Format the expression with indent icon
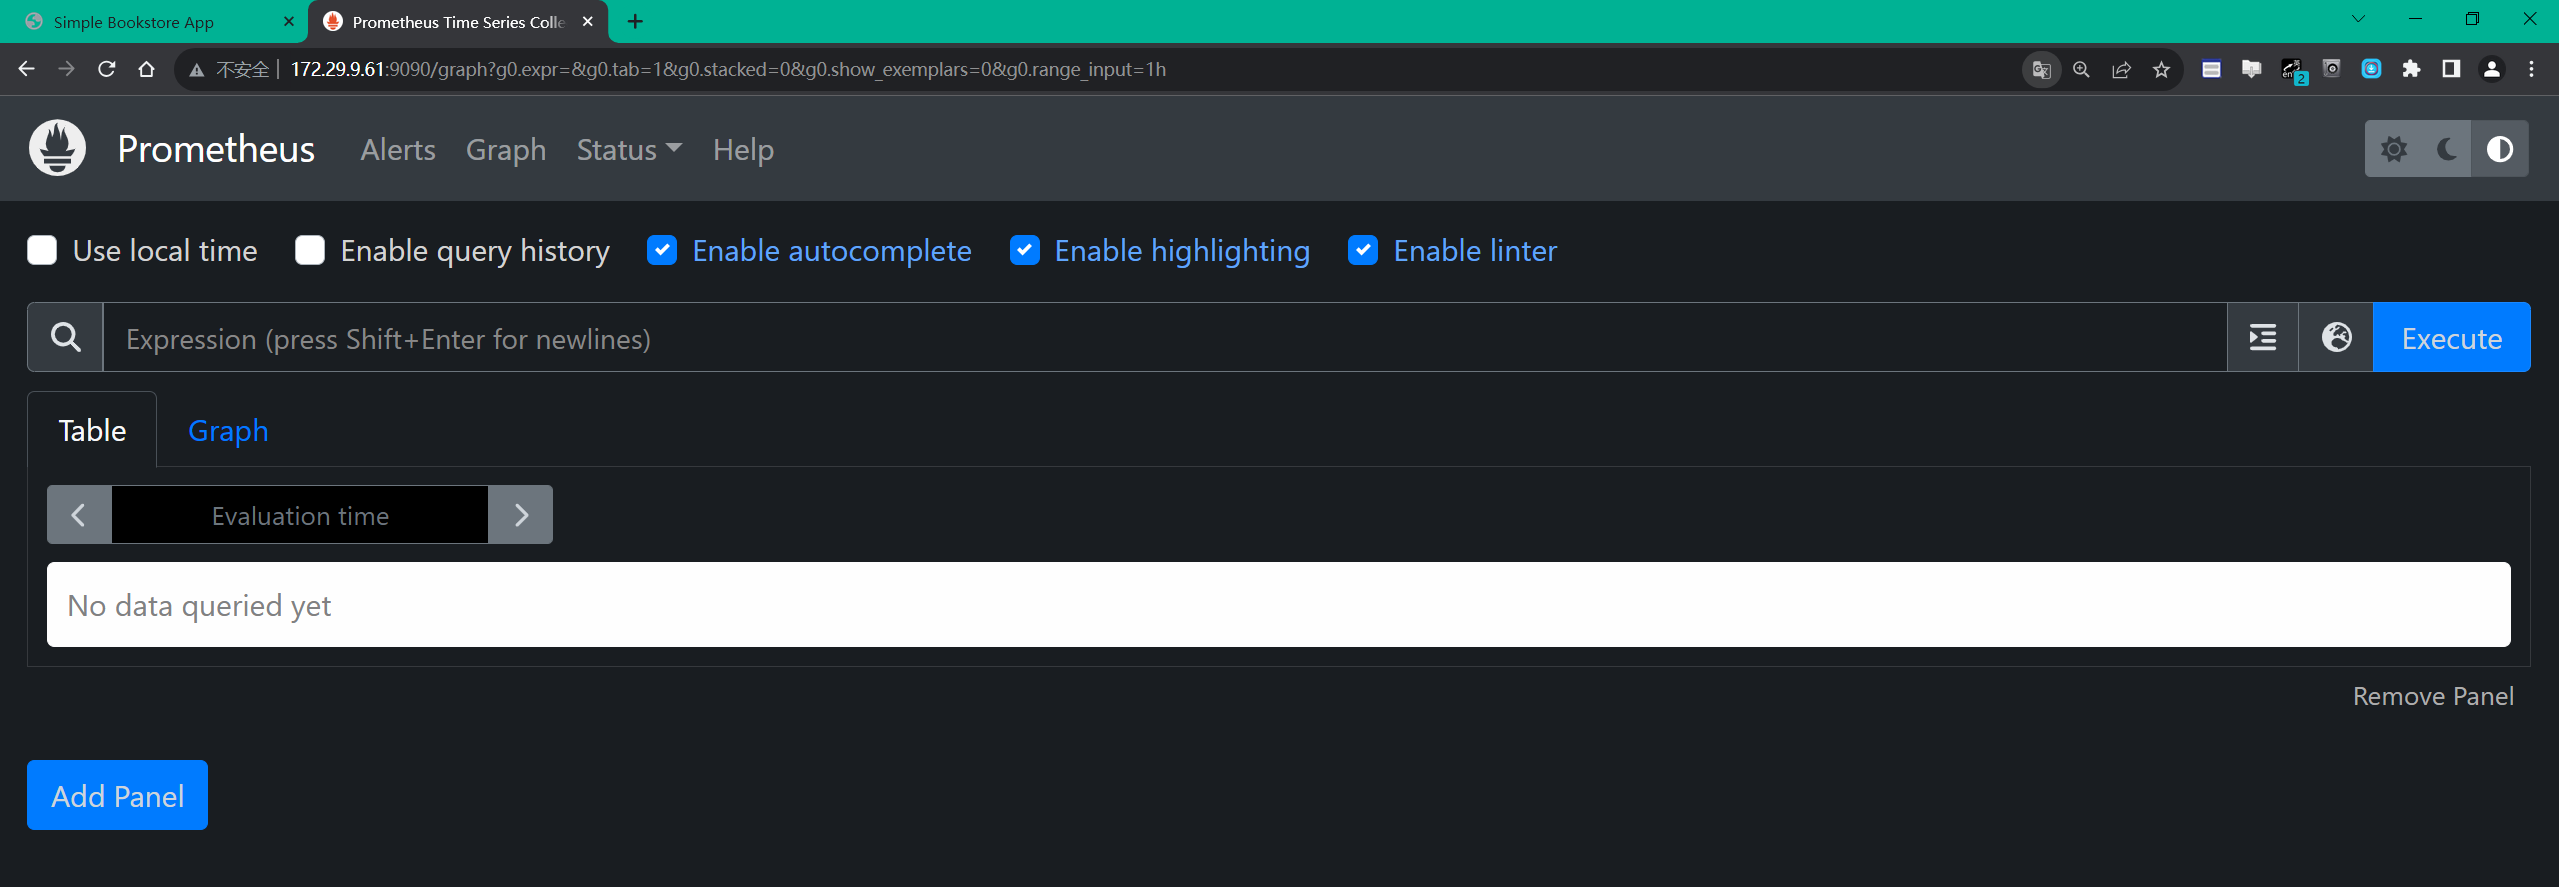Image resolution: width=2559 pixels, height=887 pixels. click(2262, 337)
